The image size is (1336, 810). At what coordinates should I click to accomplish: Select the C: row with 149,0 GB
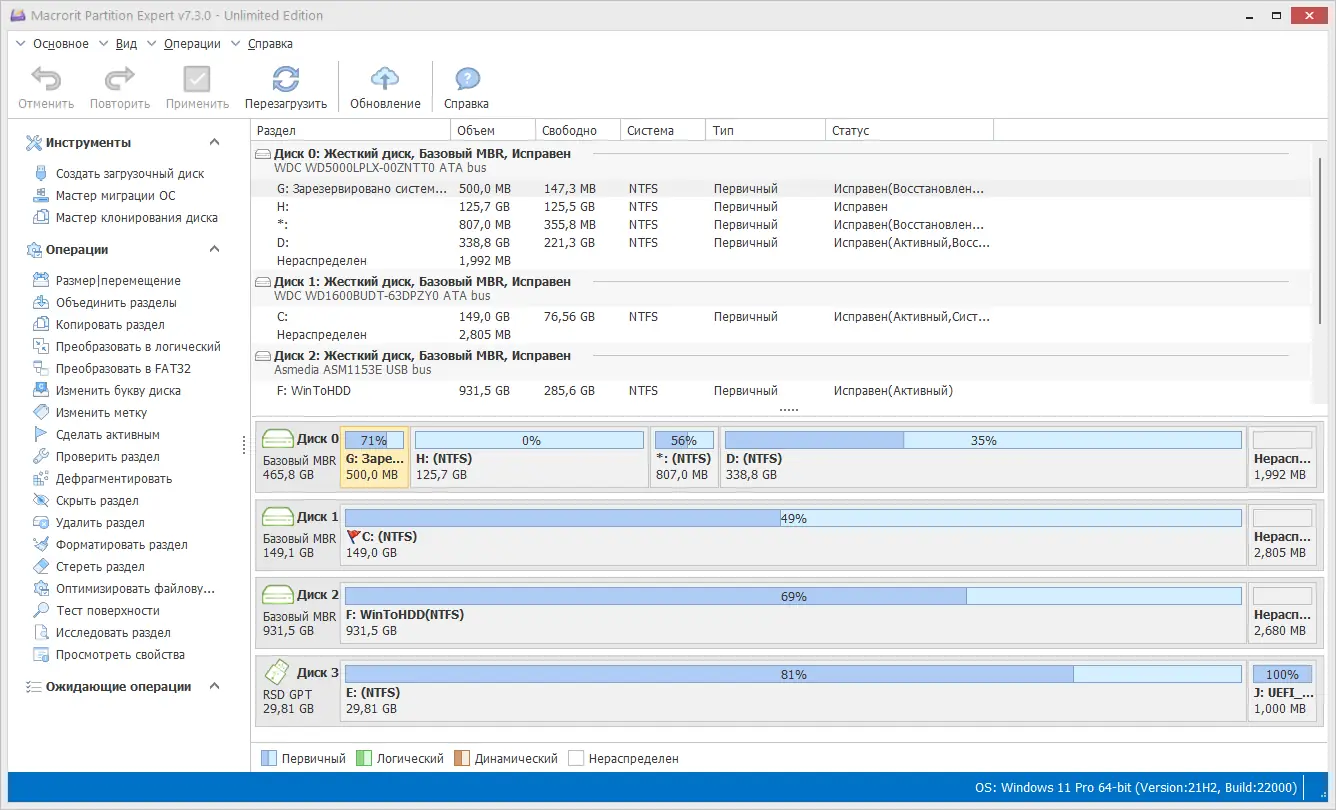click(781, 317)
